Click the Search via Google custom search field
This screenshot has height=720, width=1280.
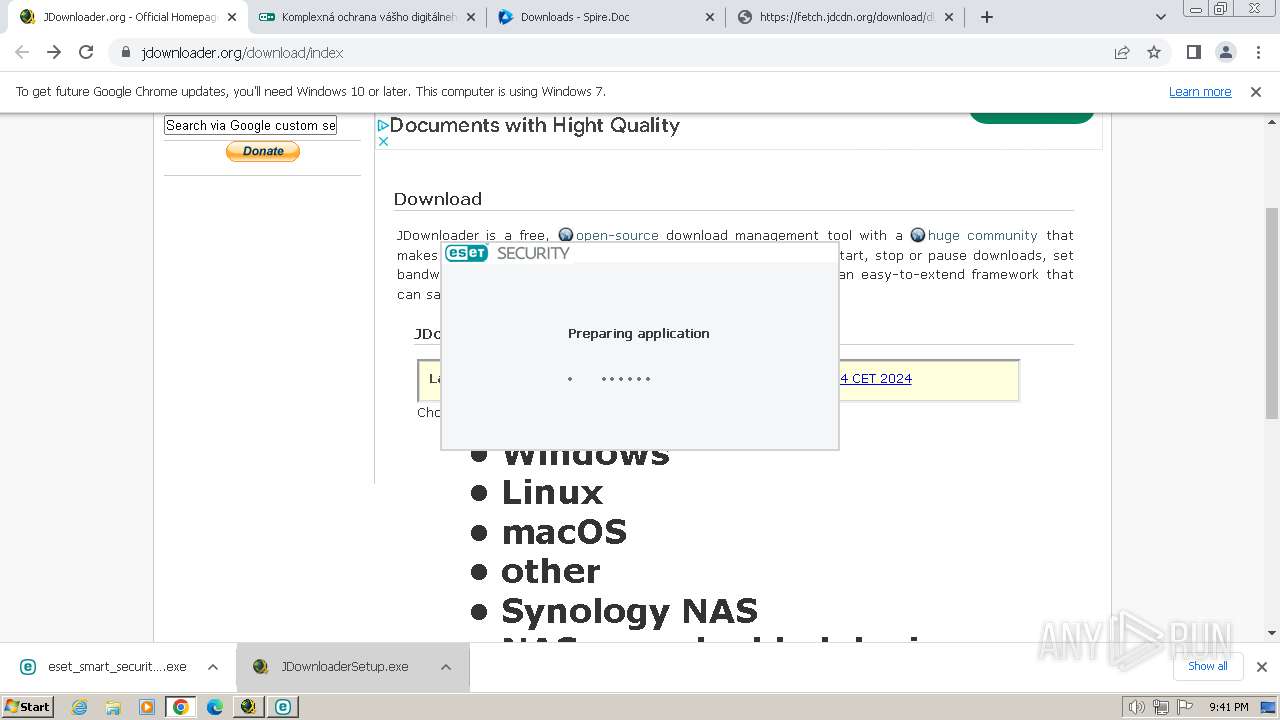250,125
